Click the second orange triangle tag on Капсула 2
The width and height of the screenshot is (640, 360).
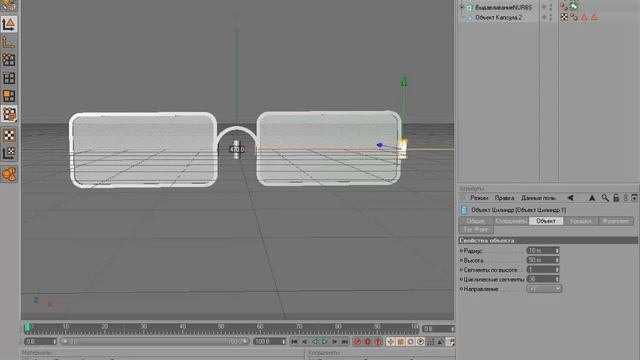point(594,17)
